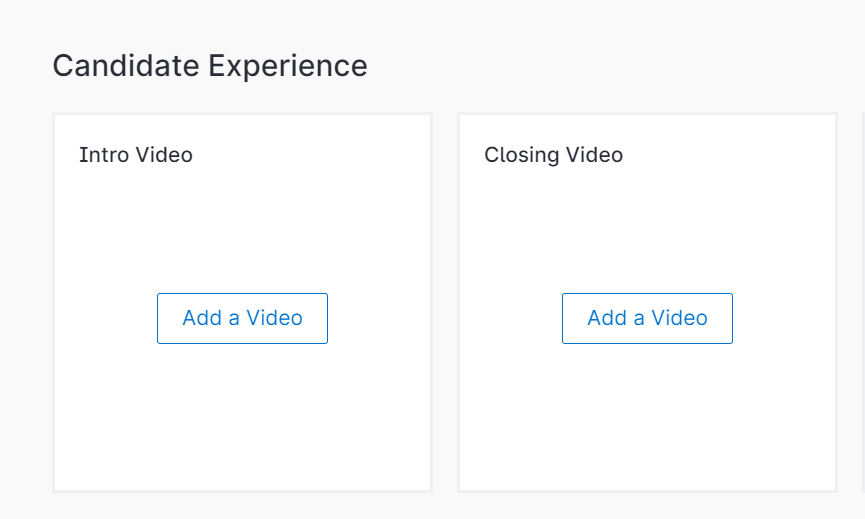Open video upload for Intro Video

(x=242, y=318)
